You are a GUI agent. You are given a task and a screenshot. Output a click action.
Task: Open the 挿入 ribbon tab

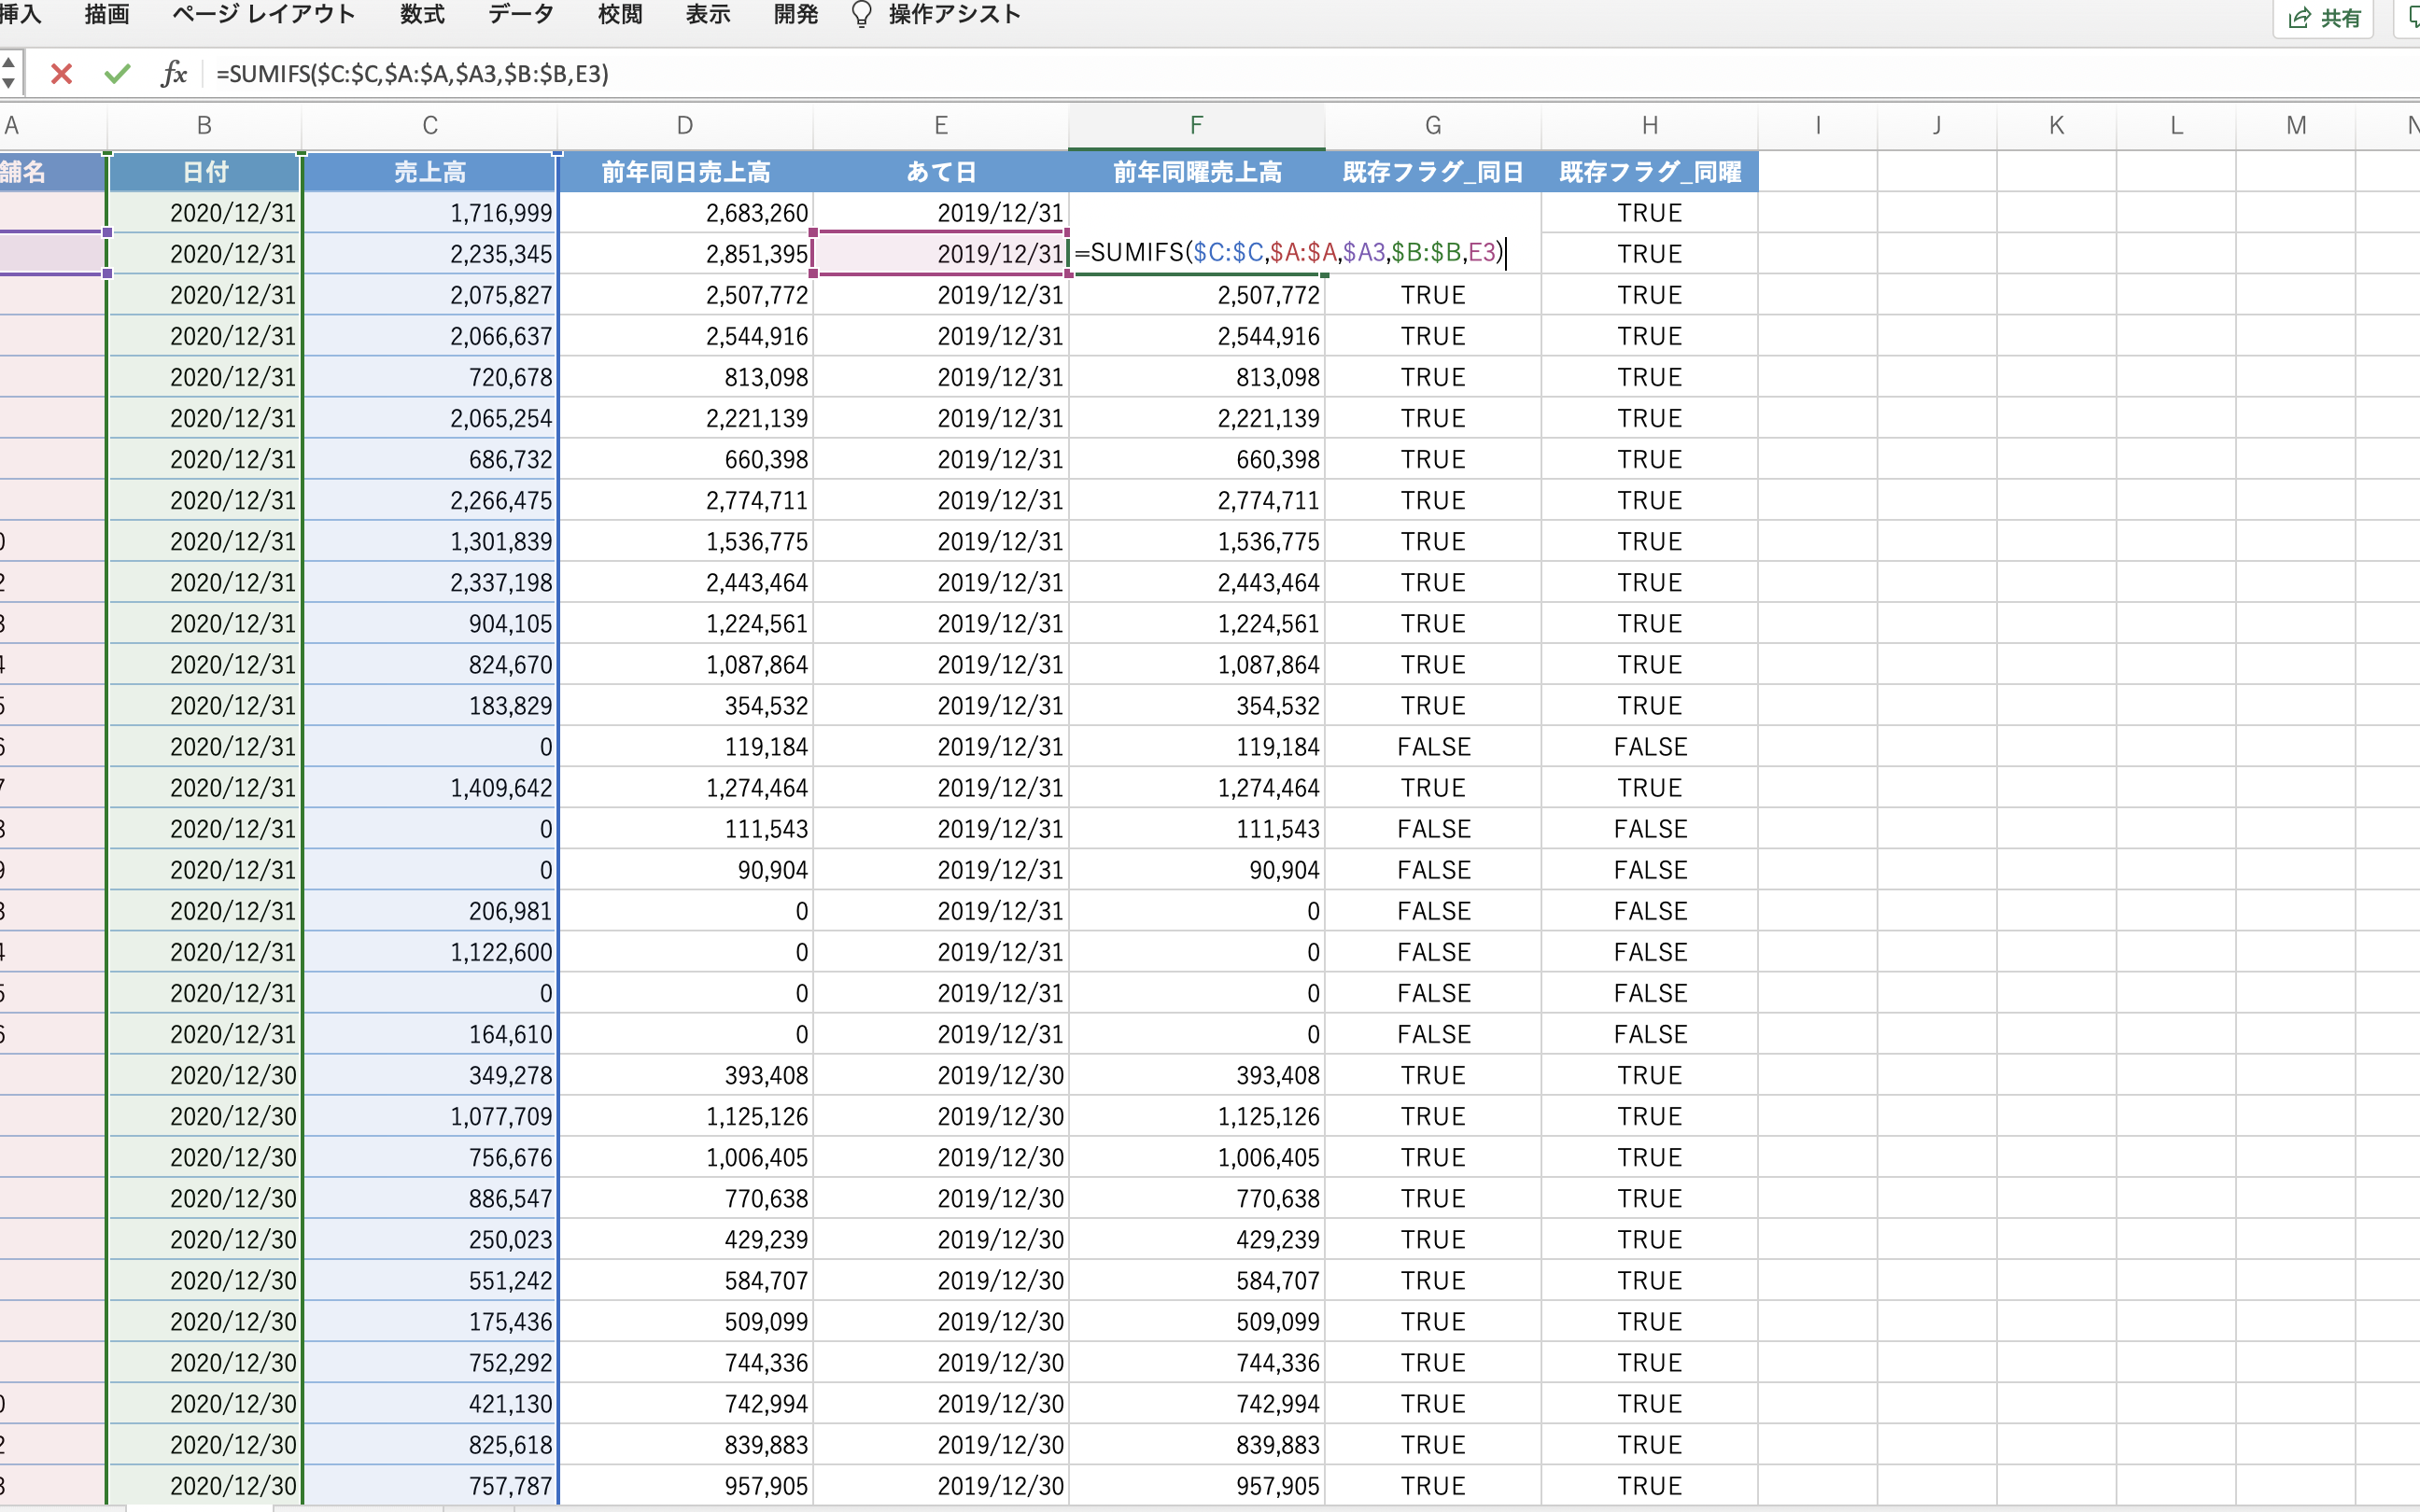(x=20, y=14)
